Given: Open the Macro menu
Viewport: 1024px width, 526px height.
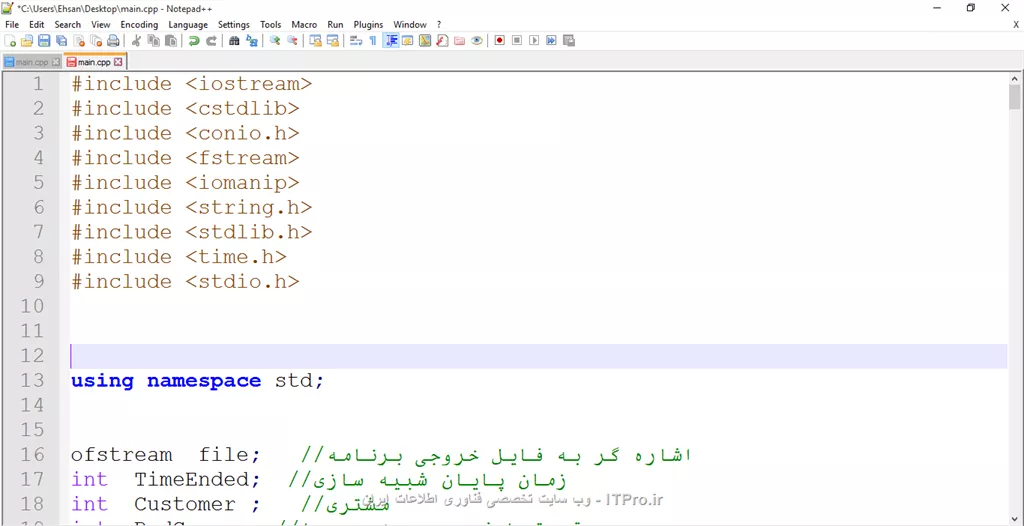Looking at the screenshot, I should pos(304,25).
